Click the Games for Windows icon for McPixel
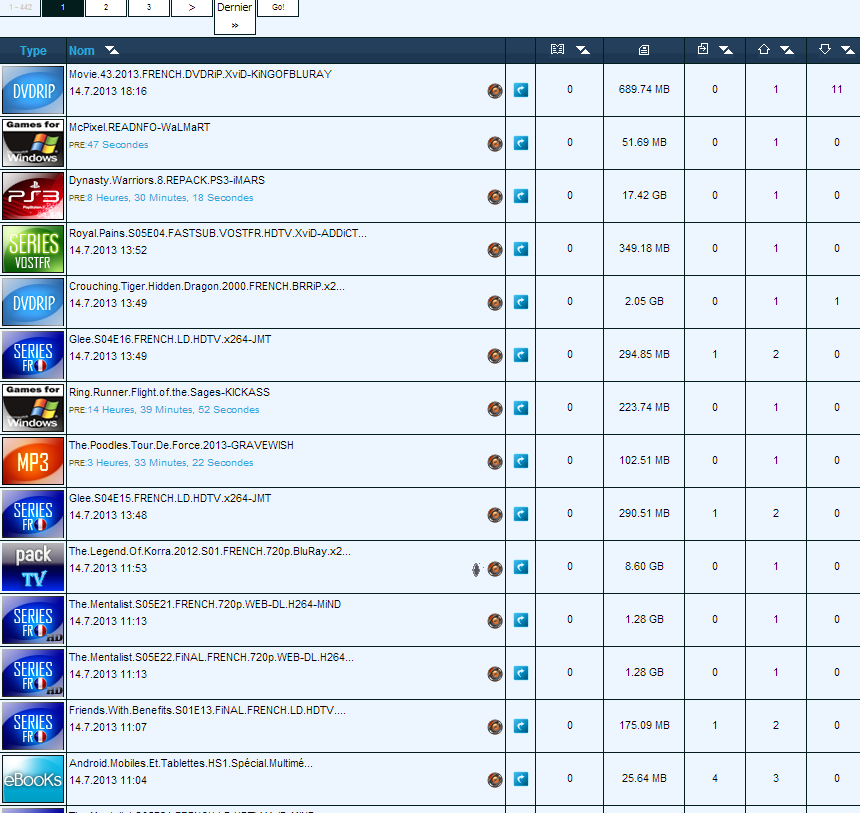Screen dimensions: 860x813 (x=33, y=143)
